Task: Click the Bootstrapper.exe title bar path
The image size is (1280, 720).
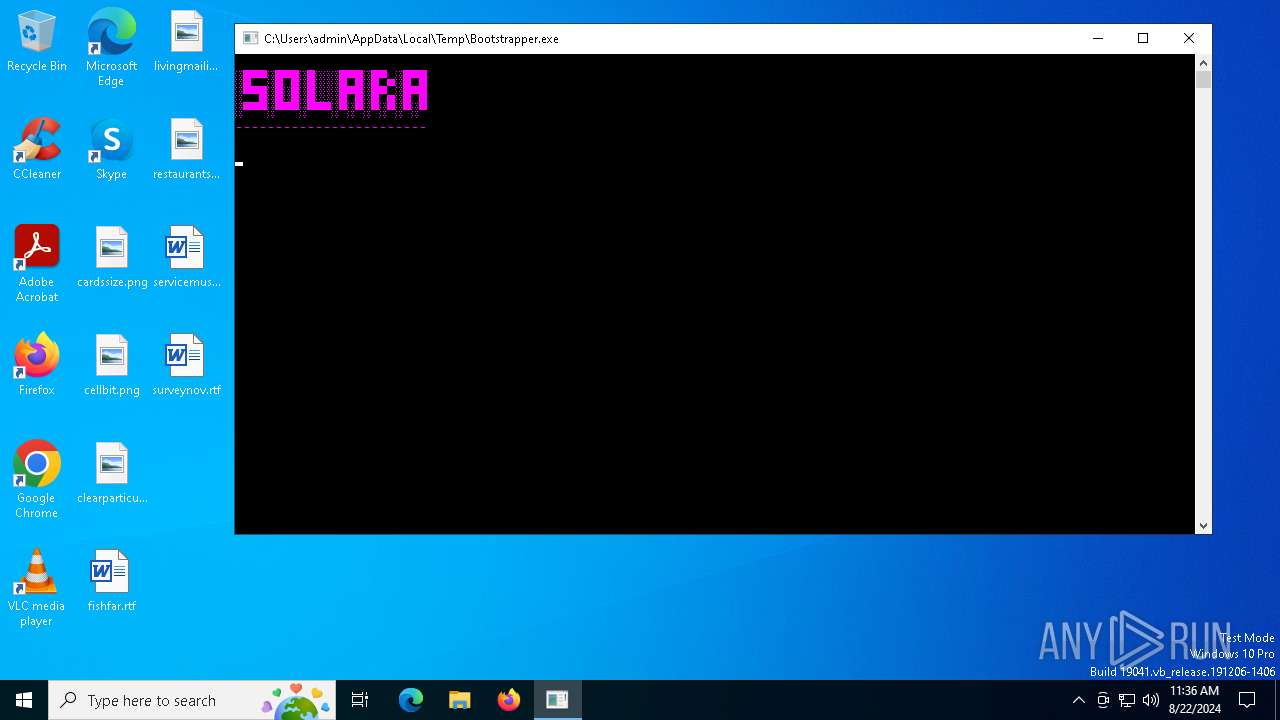Action: click(x=411, y=39)
